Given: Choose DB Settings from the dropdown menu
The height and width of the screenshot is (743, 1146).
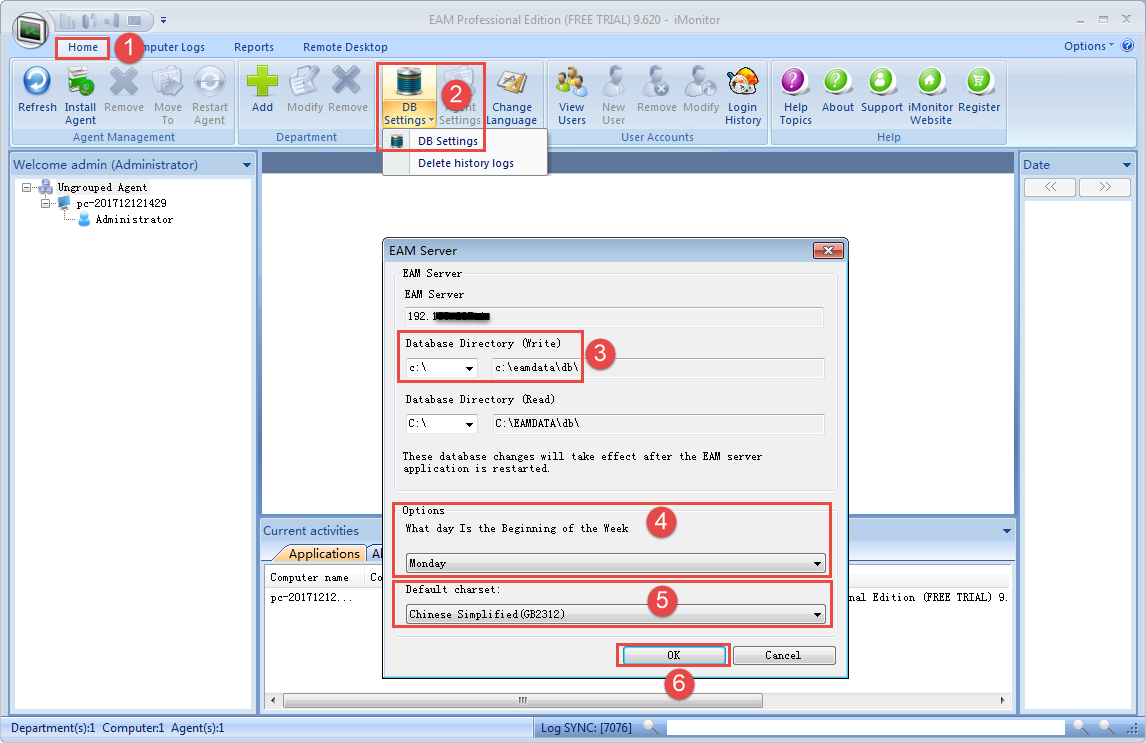Looking at the screenshot, I should point(447,141).
